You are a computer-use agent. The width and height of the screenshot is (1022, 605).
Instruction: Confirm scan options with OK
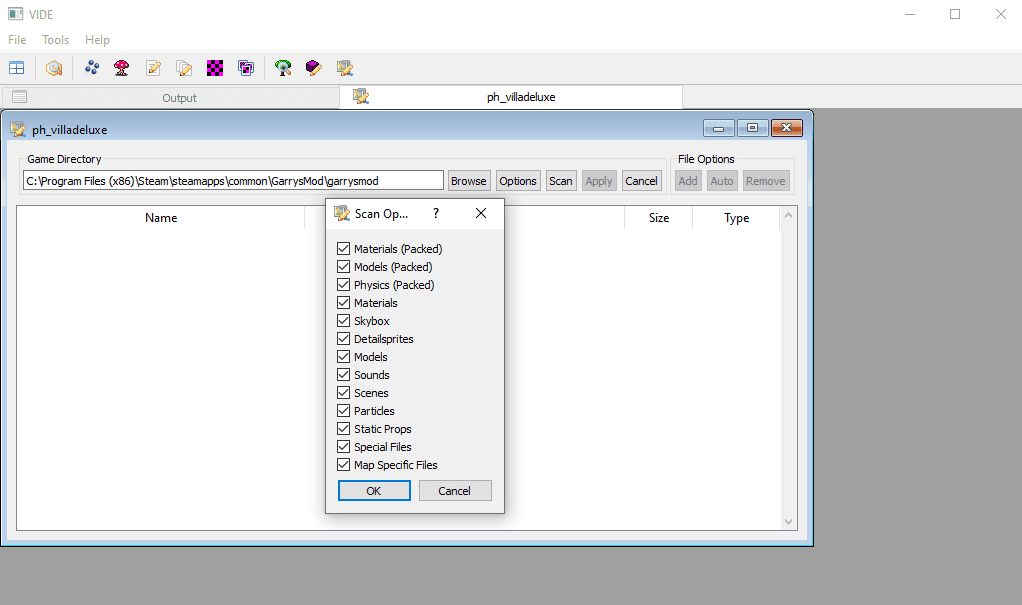point(374,491)
